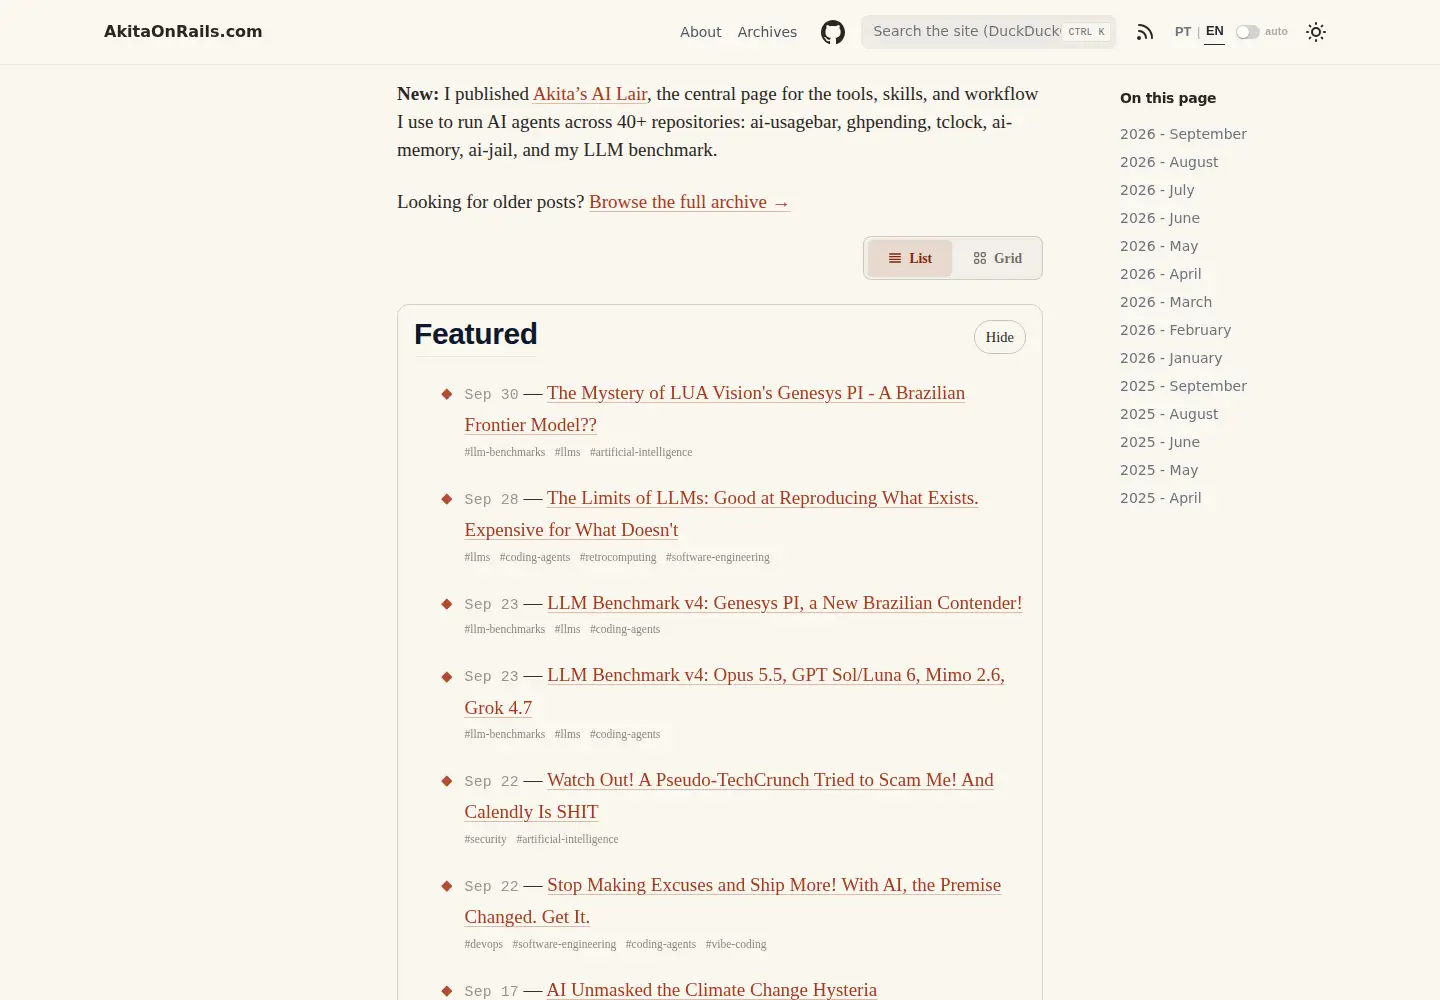Jump to 2026 - July section

coord(1157,190)
